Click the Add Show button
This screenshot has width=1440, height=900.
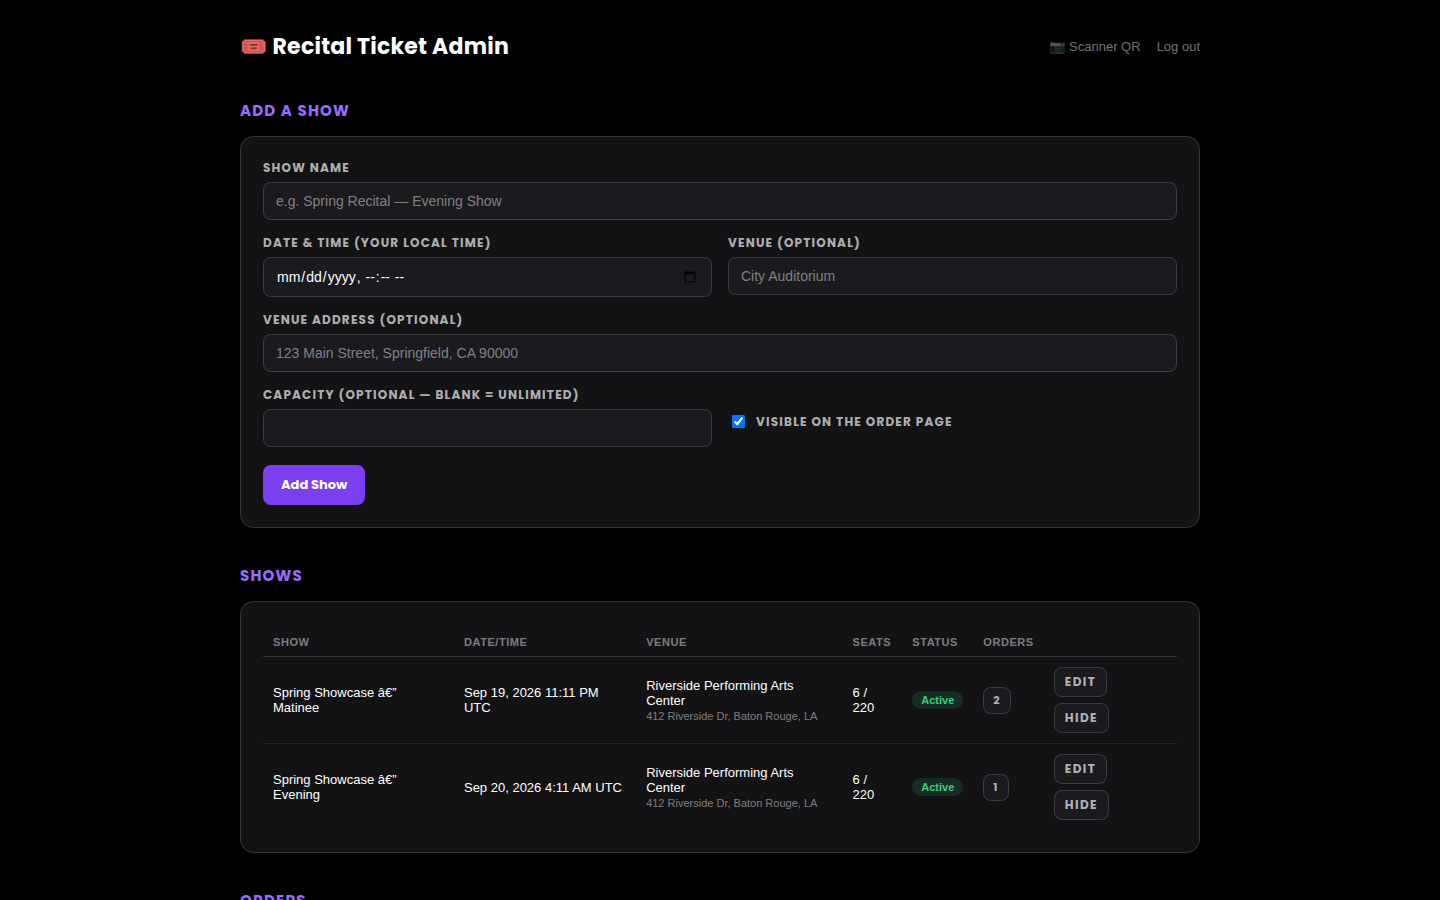[x=314, y=485]
